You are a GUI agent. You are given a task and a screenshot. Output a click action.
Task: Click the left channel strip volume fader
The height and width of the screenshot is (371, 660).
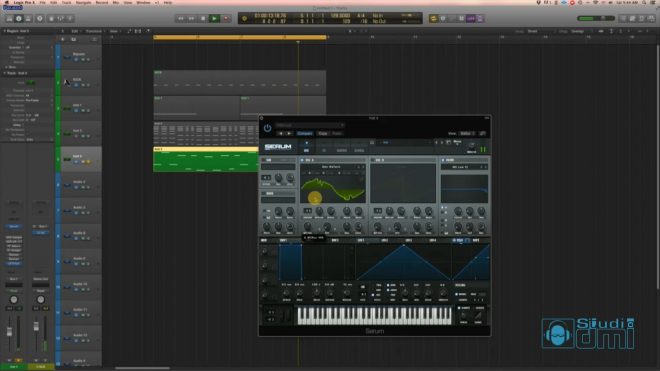9,332
